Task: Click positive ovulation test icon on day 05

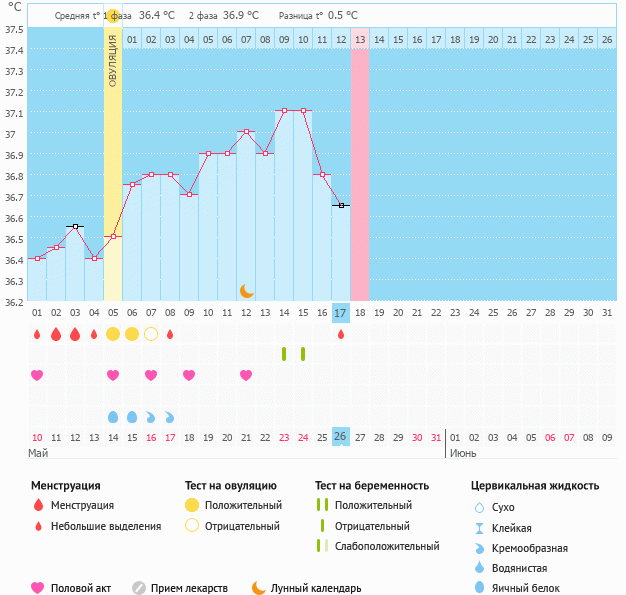Action: 113,334
